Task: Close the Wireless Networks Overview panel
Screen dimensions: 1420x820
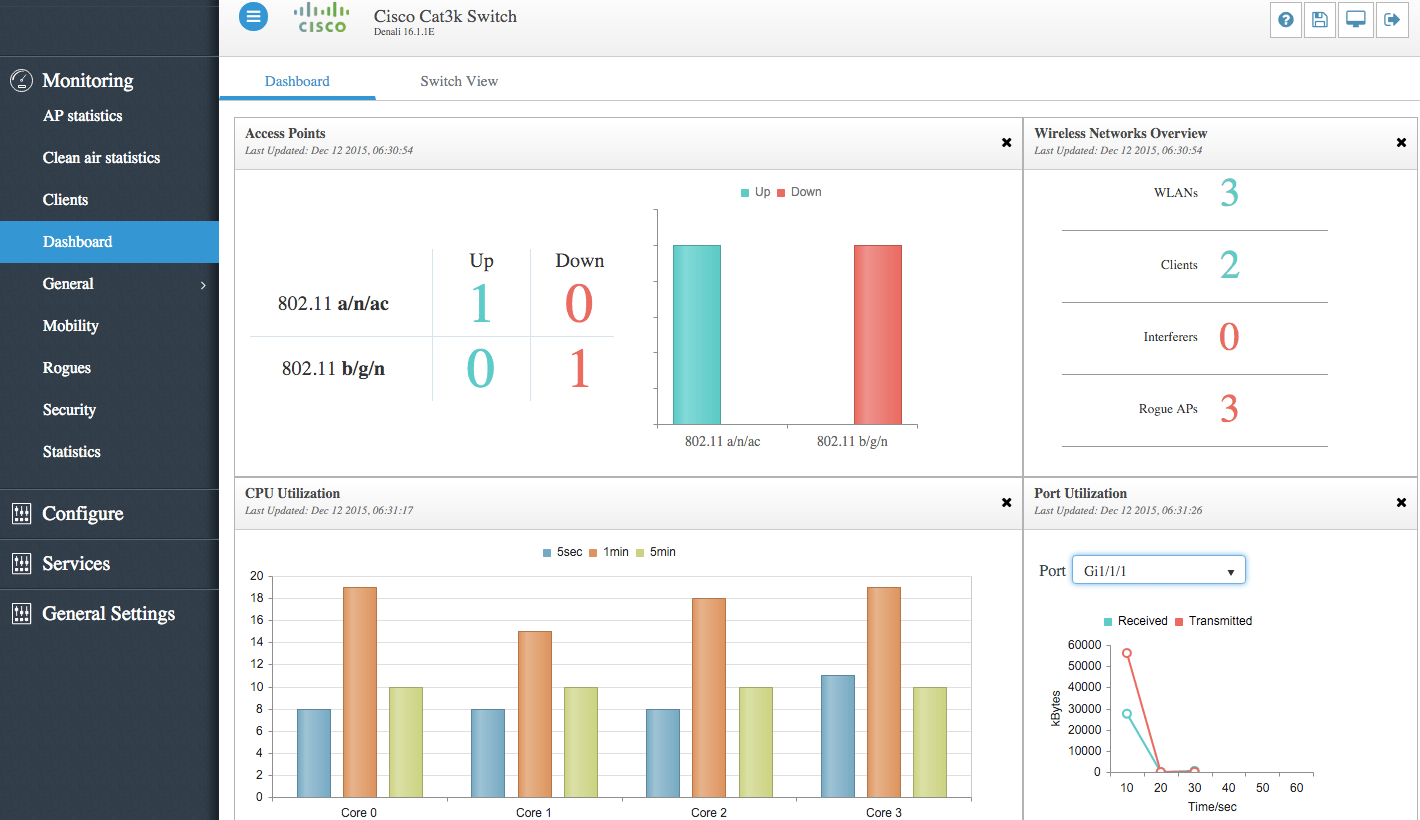Action: (x=1401, y=143)
